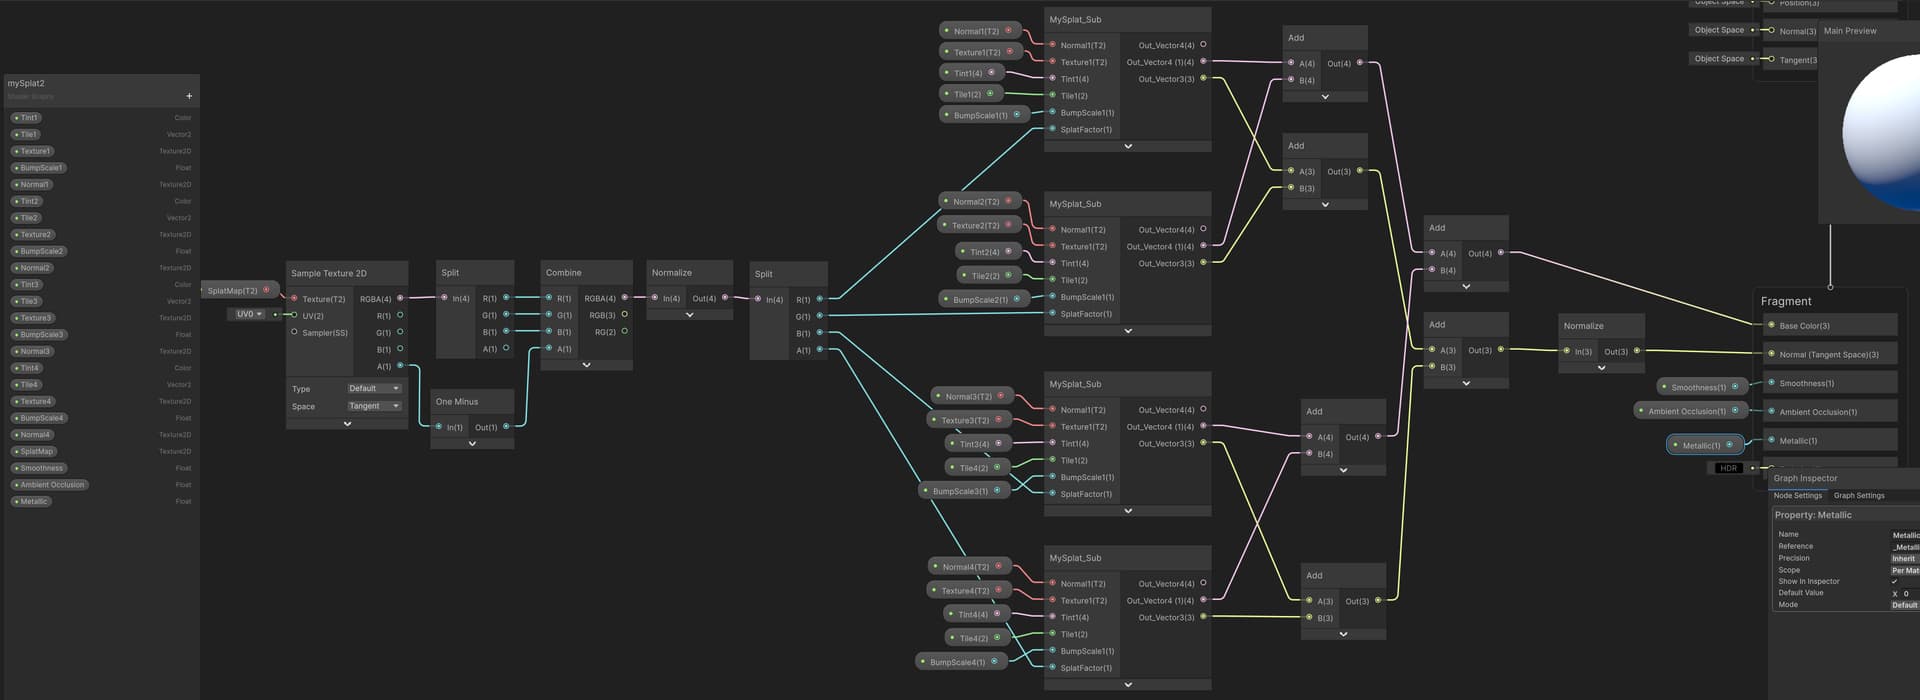The width and height of the screenshot is (1920, 700).
Task: Click the Base Color(3) input port in Fragment
Action: coord(1771,325)
